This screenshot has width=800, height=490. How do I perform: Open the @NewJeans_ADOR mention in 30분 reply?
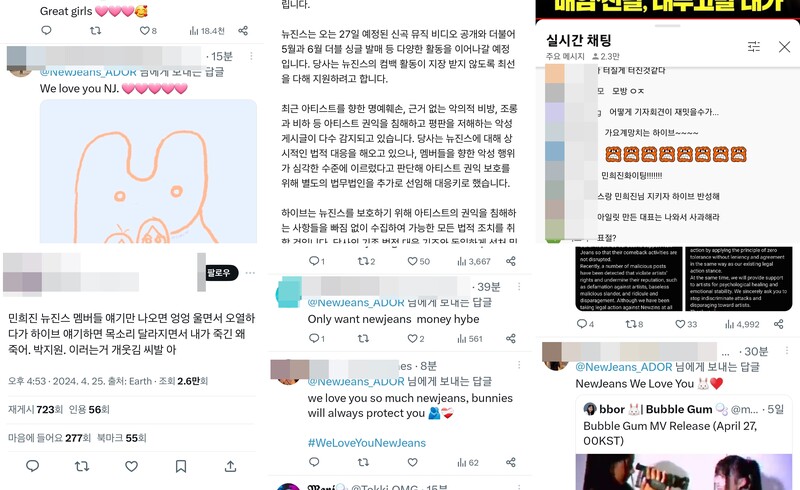pyautogui.click(x=623, y=367)
